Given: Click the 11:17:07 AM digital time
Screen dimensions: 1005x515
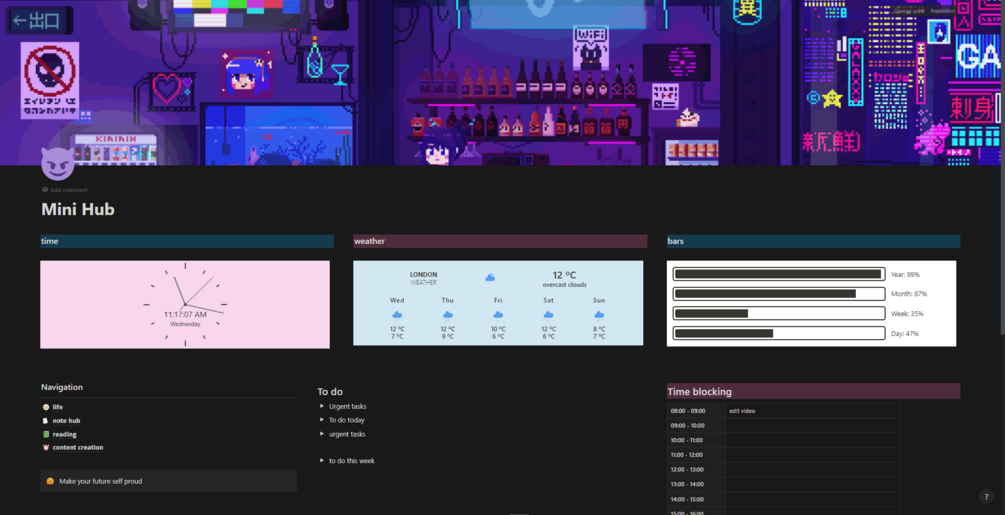Looking at the screenshot, I should pos(185,315).
